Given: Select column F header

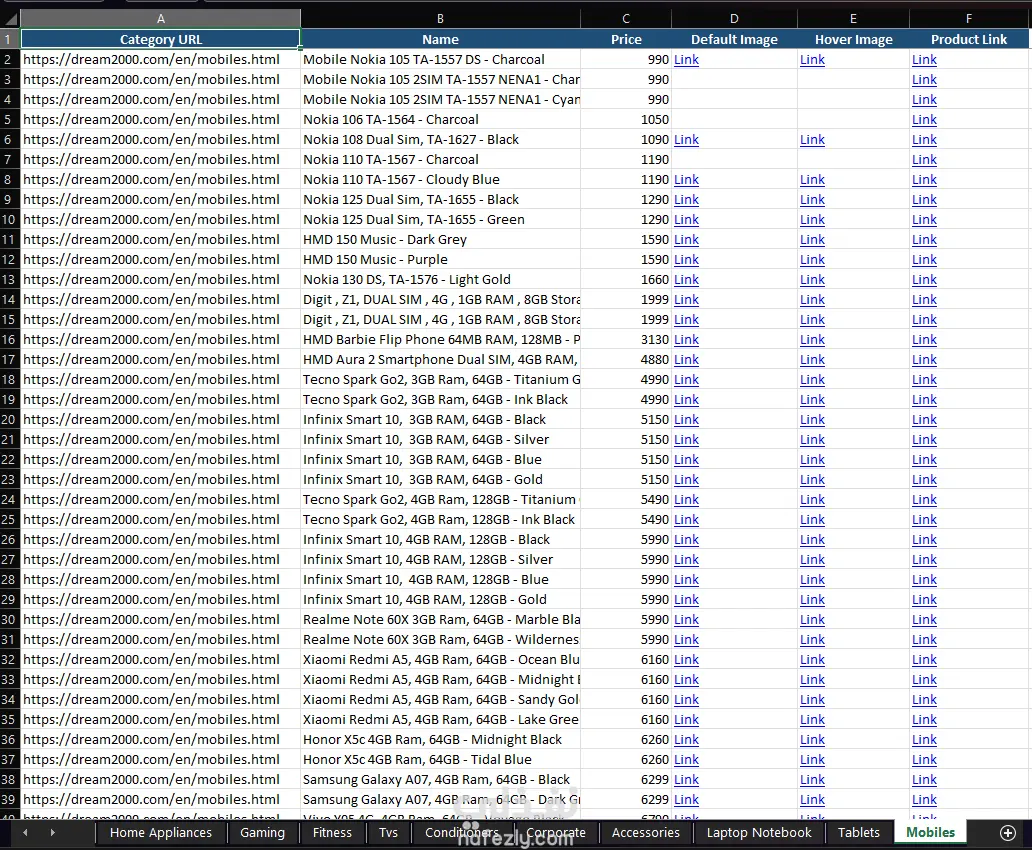Looking at the screenshot, I should [x=969, y=18].
